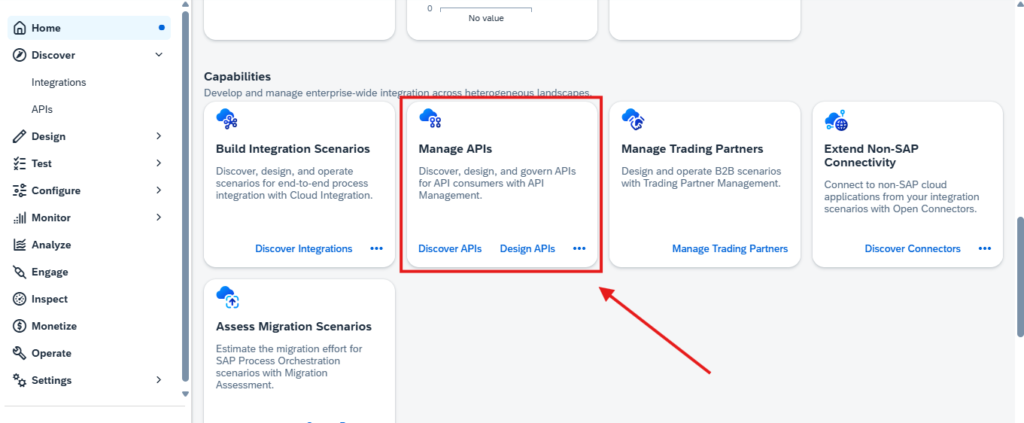Click the Monetize dollar icon

click(20, 326)
